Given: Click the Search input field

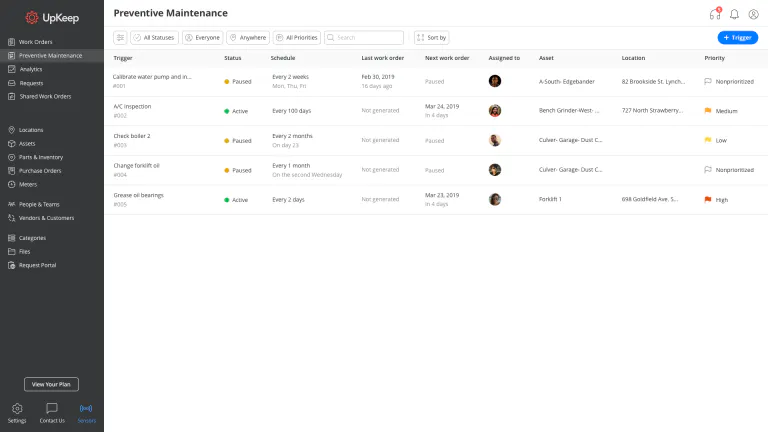Looking at the screenshot, I should click(364, 38).
